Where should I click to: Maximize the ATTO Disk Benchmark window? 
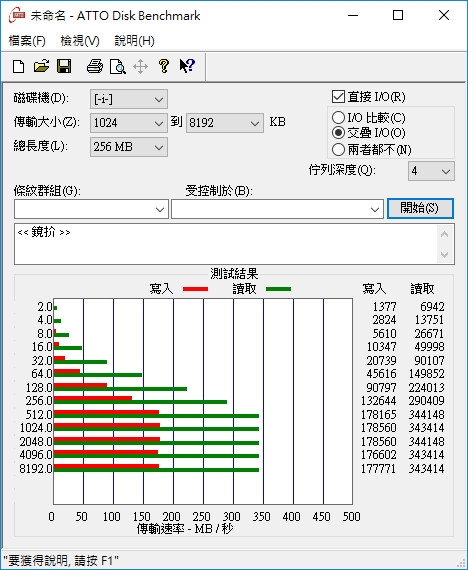coord(398,15)
